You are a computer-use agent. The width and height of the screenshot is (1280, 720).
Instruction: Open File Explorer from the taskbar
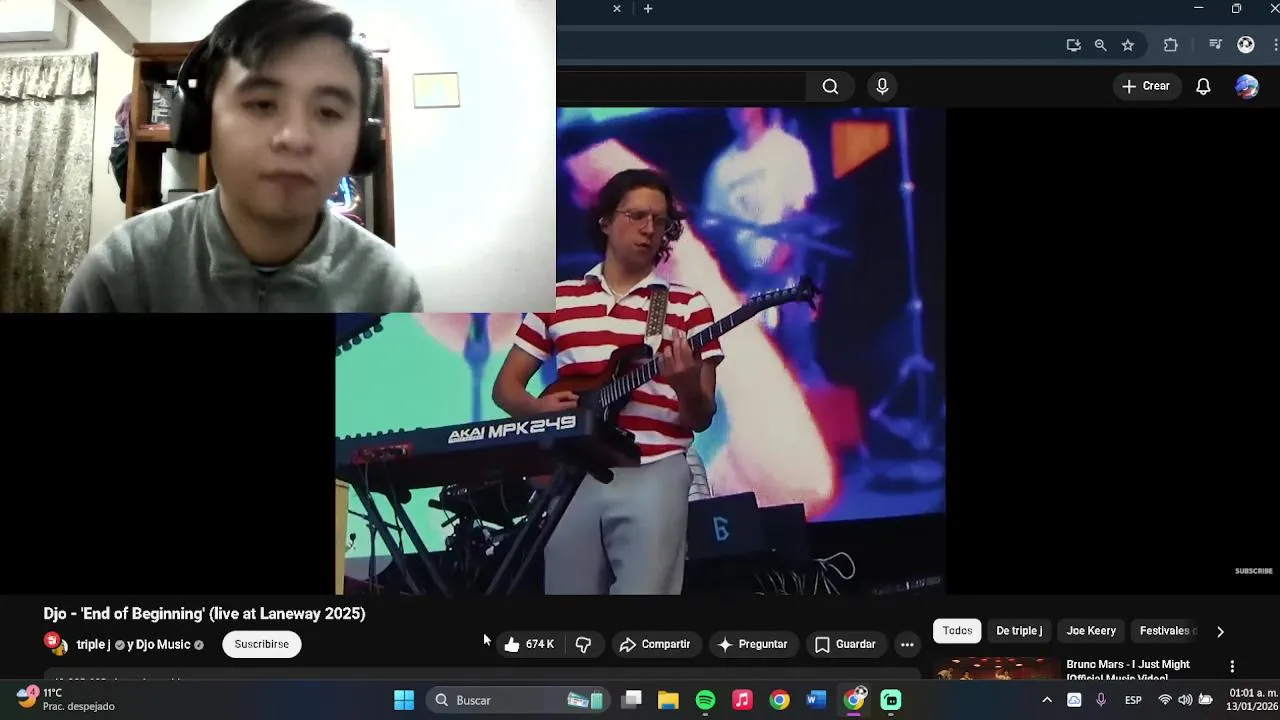(668, 700)
